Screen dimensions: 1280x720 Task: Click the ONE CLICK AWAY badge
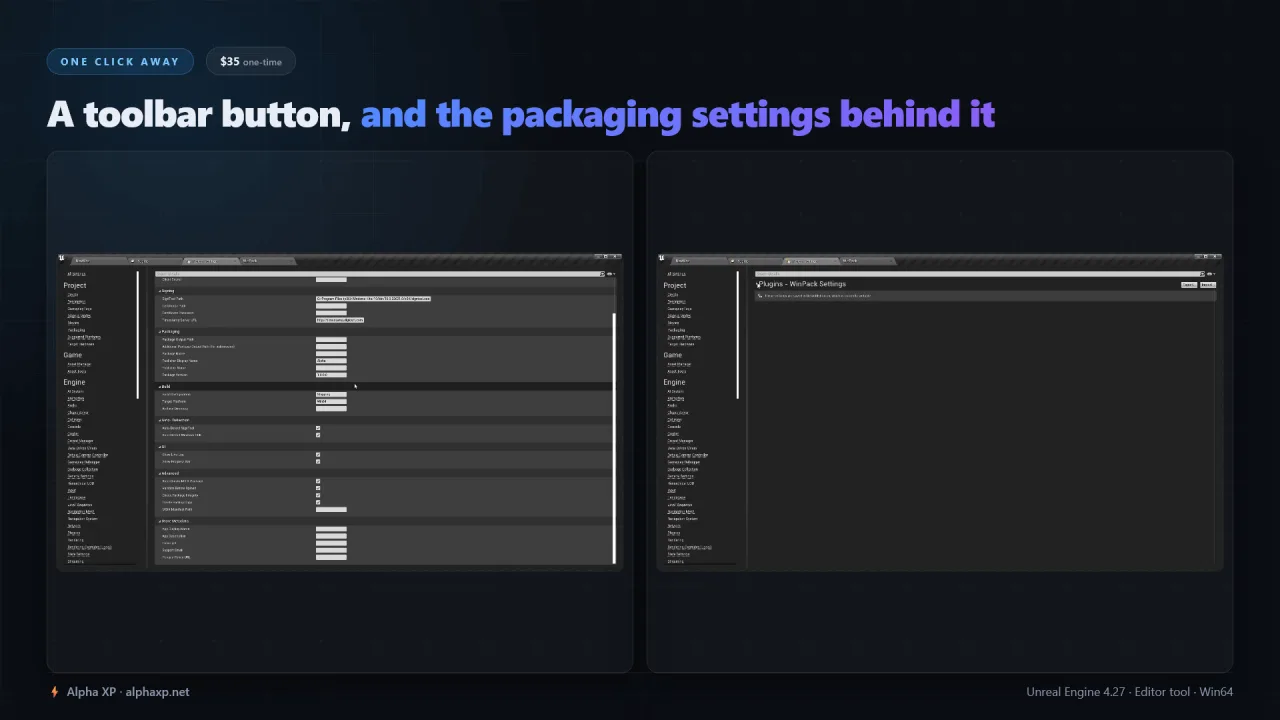point(120,62)
